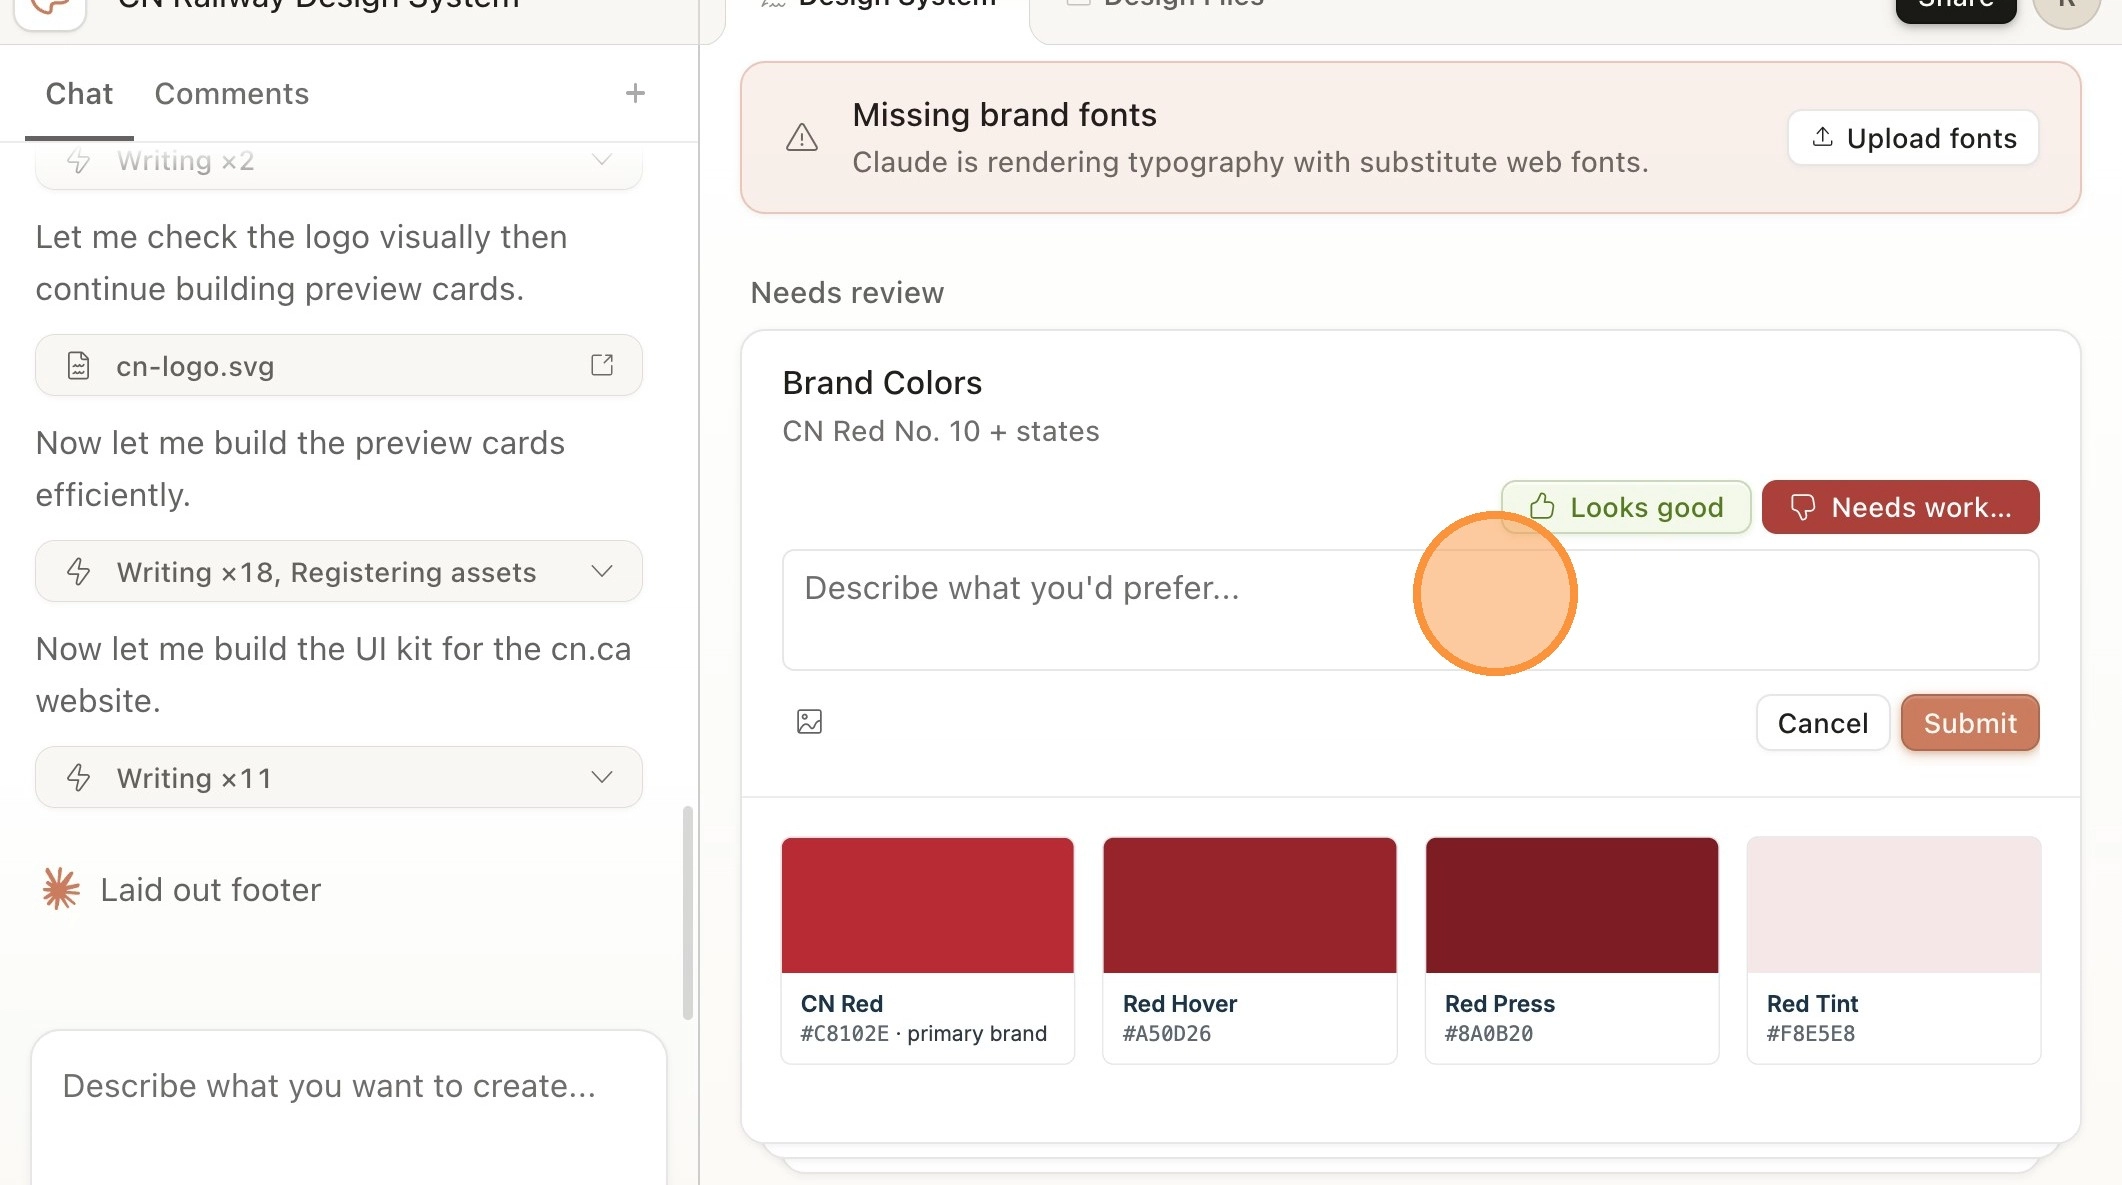This screenshot has width=2122, height=1185.
Task: Expand Writing ×18, Registering assets row
Action: tap(338, 572)
